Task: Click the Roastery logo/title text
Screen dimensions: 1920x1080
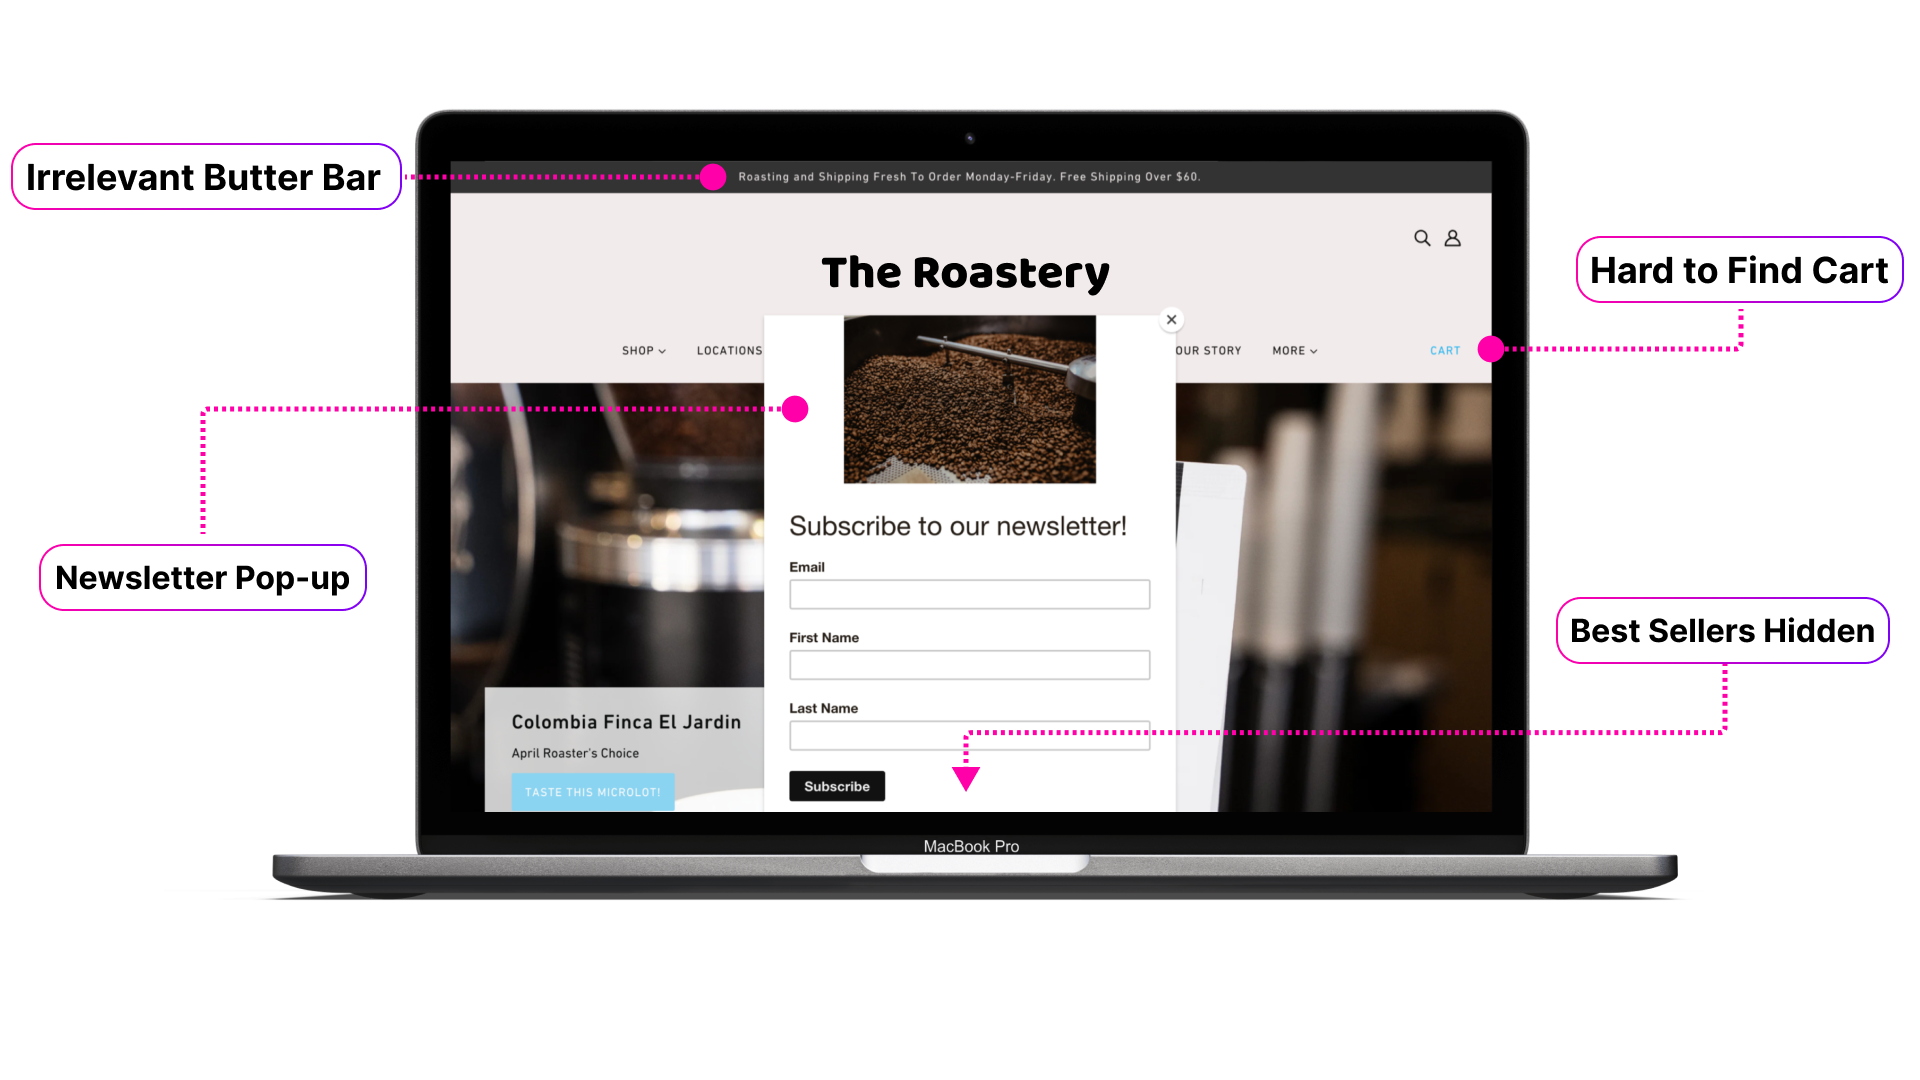Action: tap(965, 272)
